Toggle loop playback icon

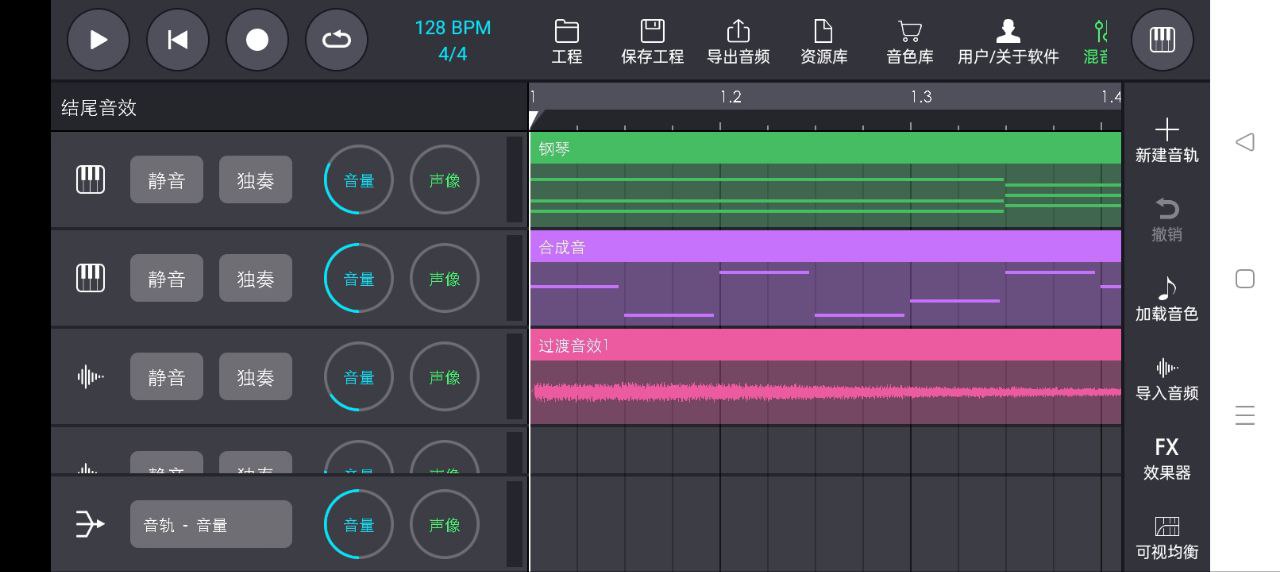click(336, 40)
